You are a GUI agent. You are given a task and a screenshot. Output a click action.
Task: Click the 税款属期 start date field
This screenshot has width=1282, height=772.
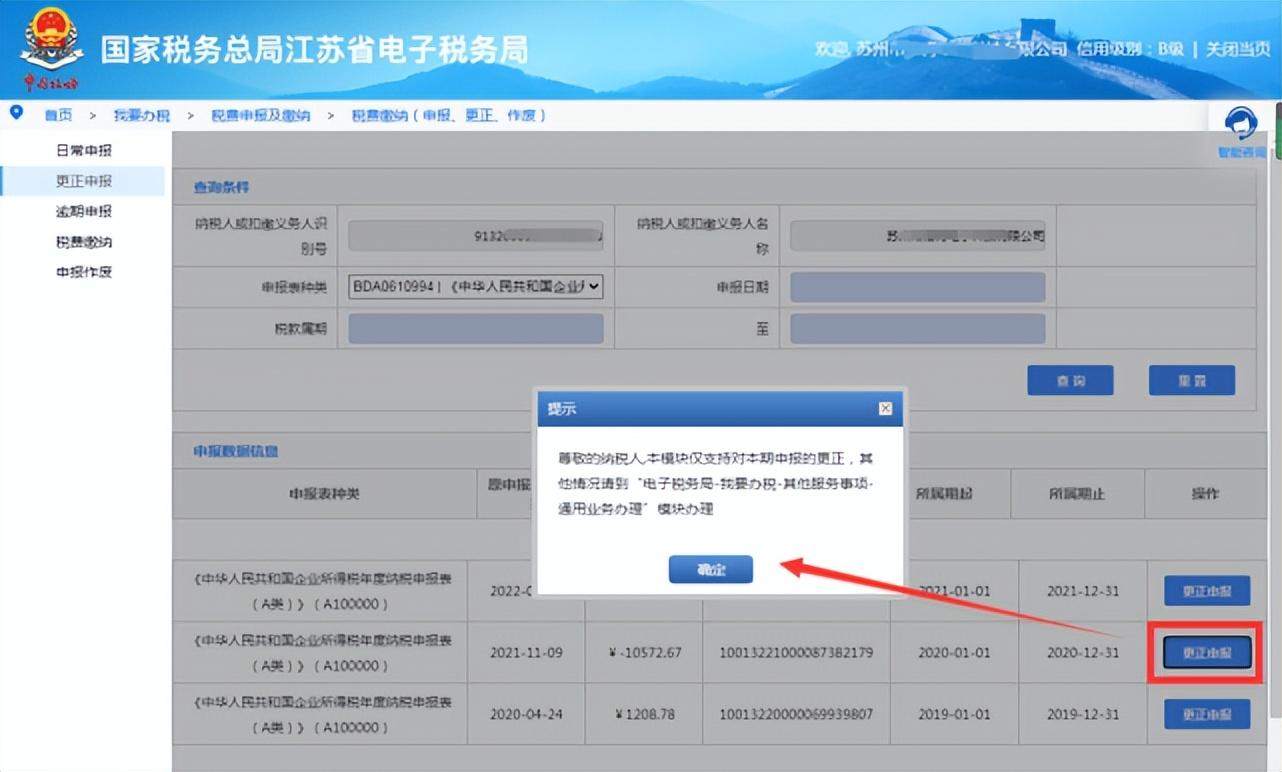click(476, 329)
